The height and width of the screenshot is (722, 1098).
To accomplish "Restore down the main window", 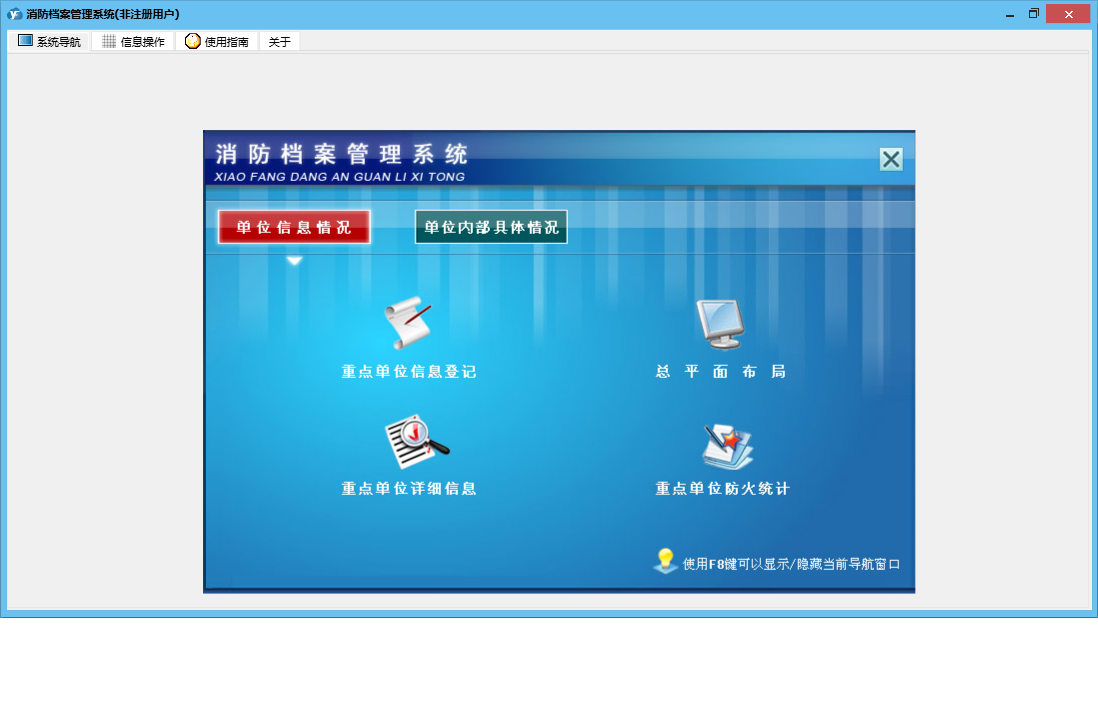I will click(x=1034, y=14).
